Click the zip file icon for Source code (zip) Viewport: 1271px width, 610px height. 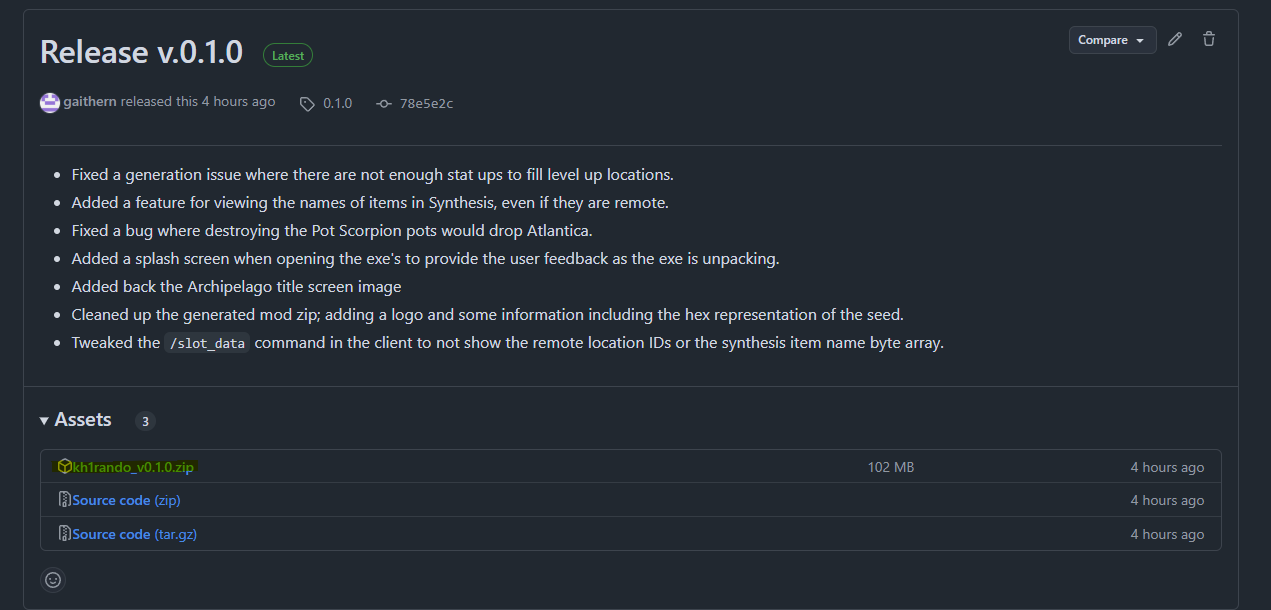64,500
